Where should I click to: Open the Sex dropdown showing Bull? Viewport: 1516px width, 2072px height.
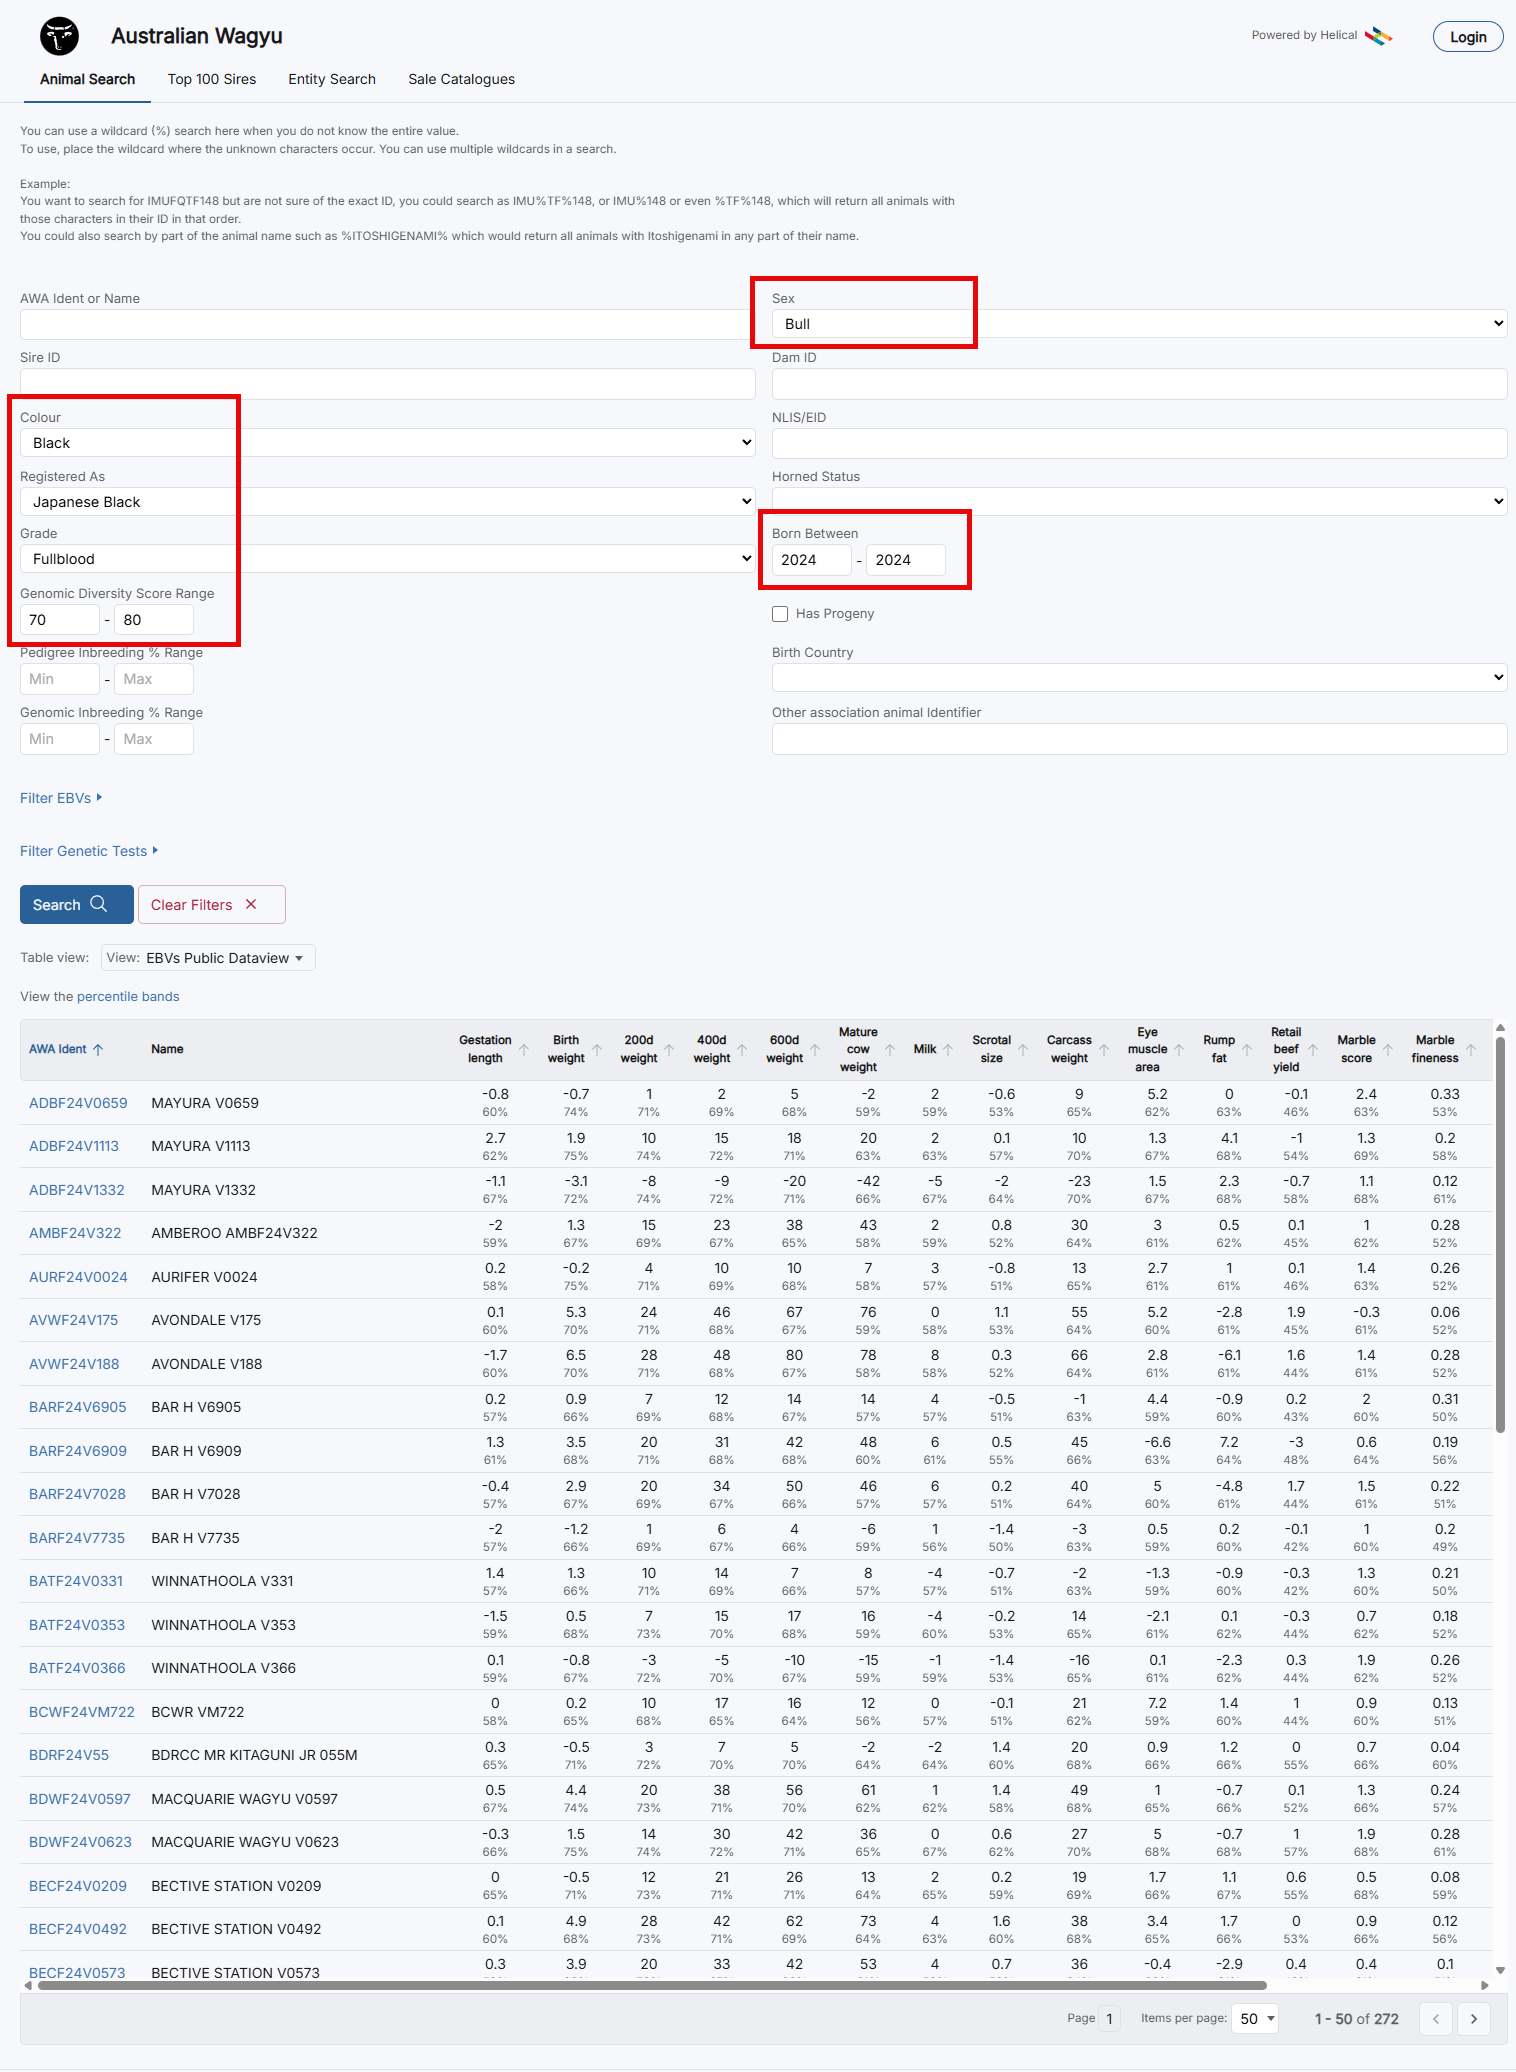1138,324
